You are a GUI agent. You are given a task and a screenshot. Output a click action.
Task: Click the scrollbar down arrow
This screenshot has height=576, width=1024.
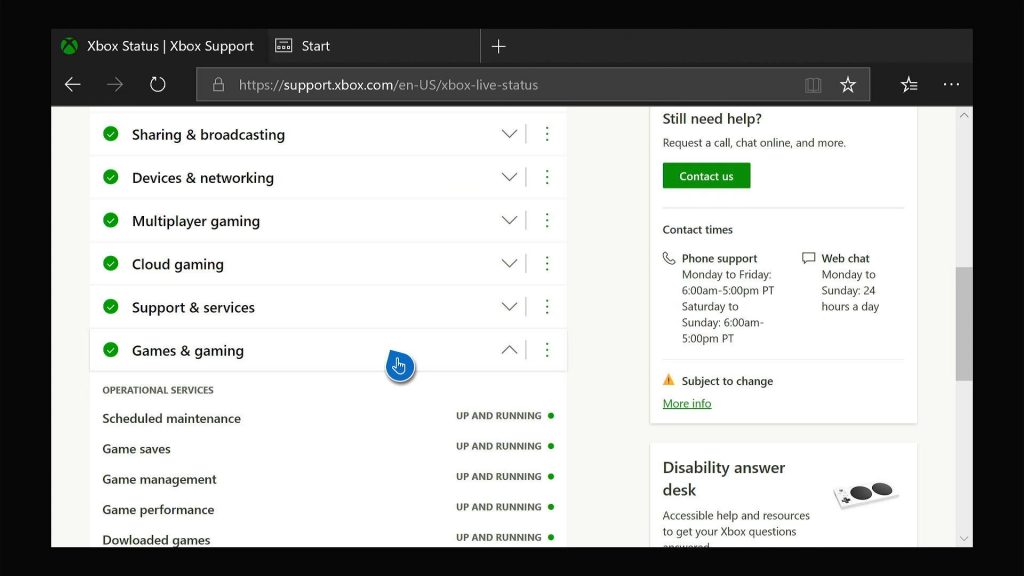coord(964,539)
